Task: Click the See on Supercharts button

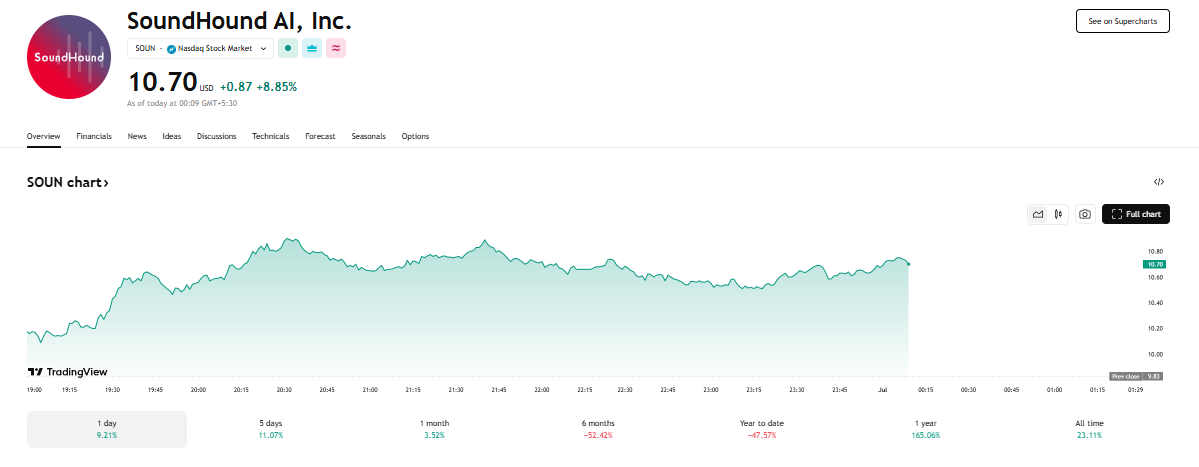Action: click(1123, 21)
